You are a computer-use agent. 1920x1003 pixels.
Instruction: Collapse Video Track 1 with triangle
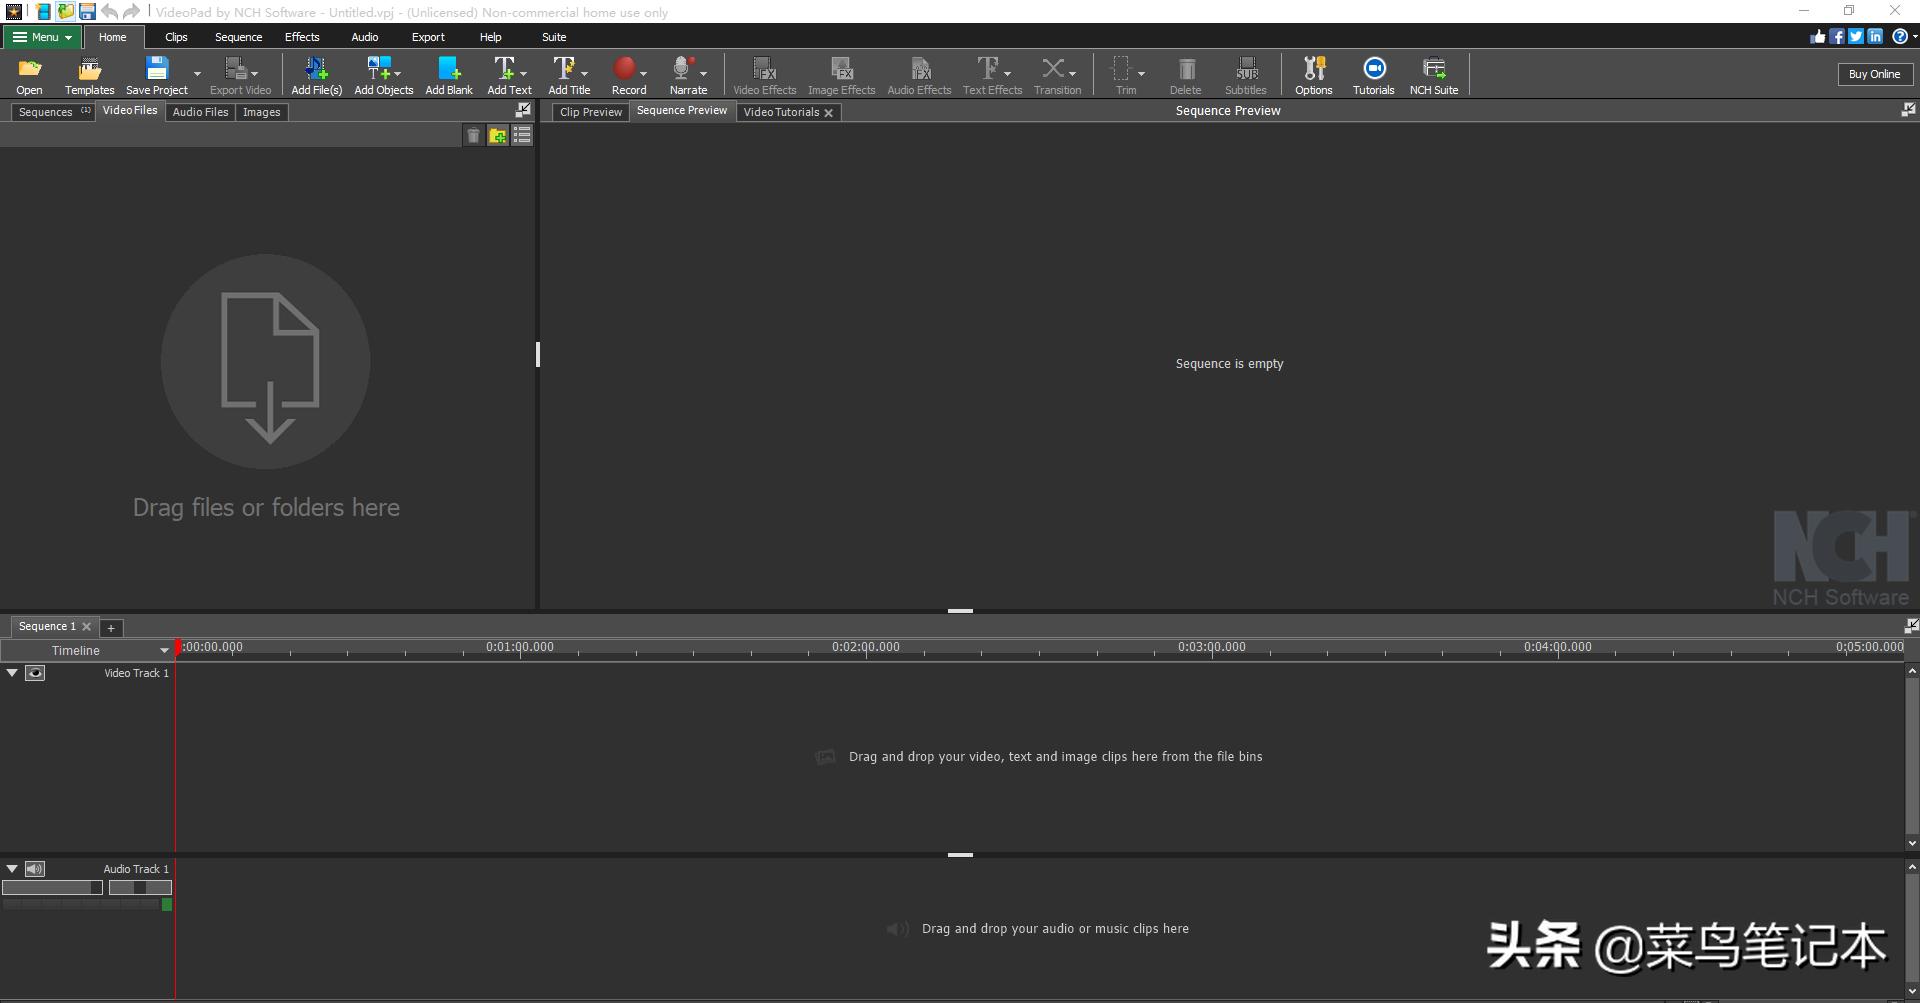click(12, 673)
